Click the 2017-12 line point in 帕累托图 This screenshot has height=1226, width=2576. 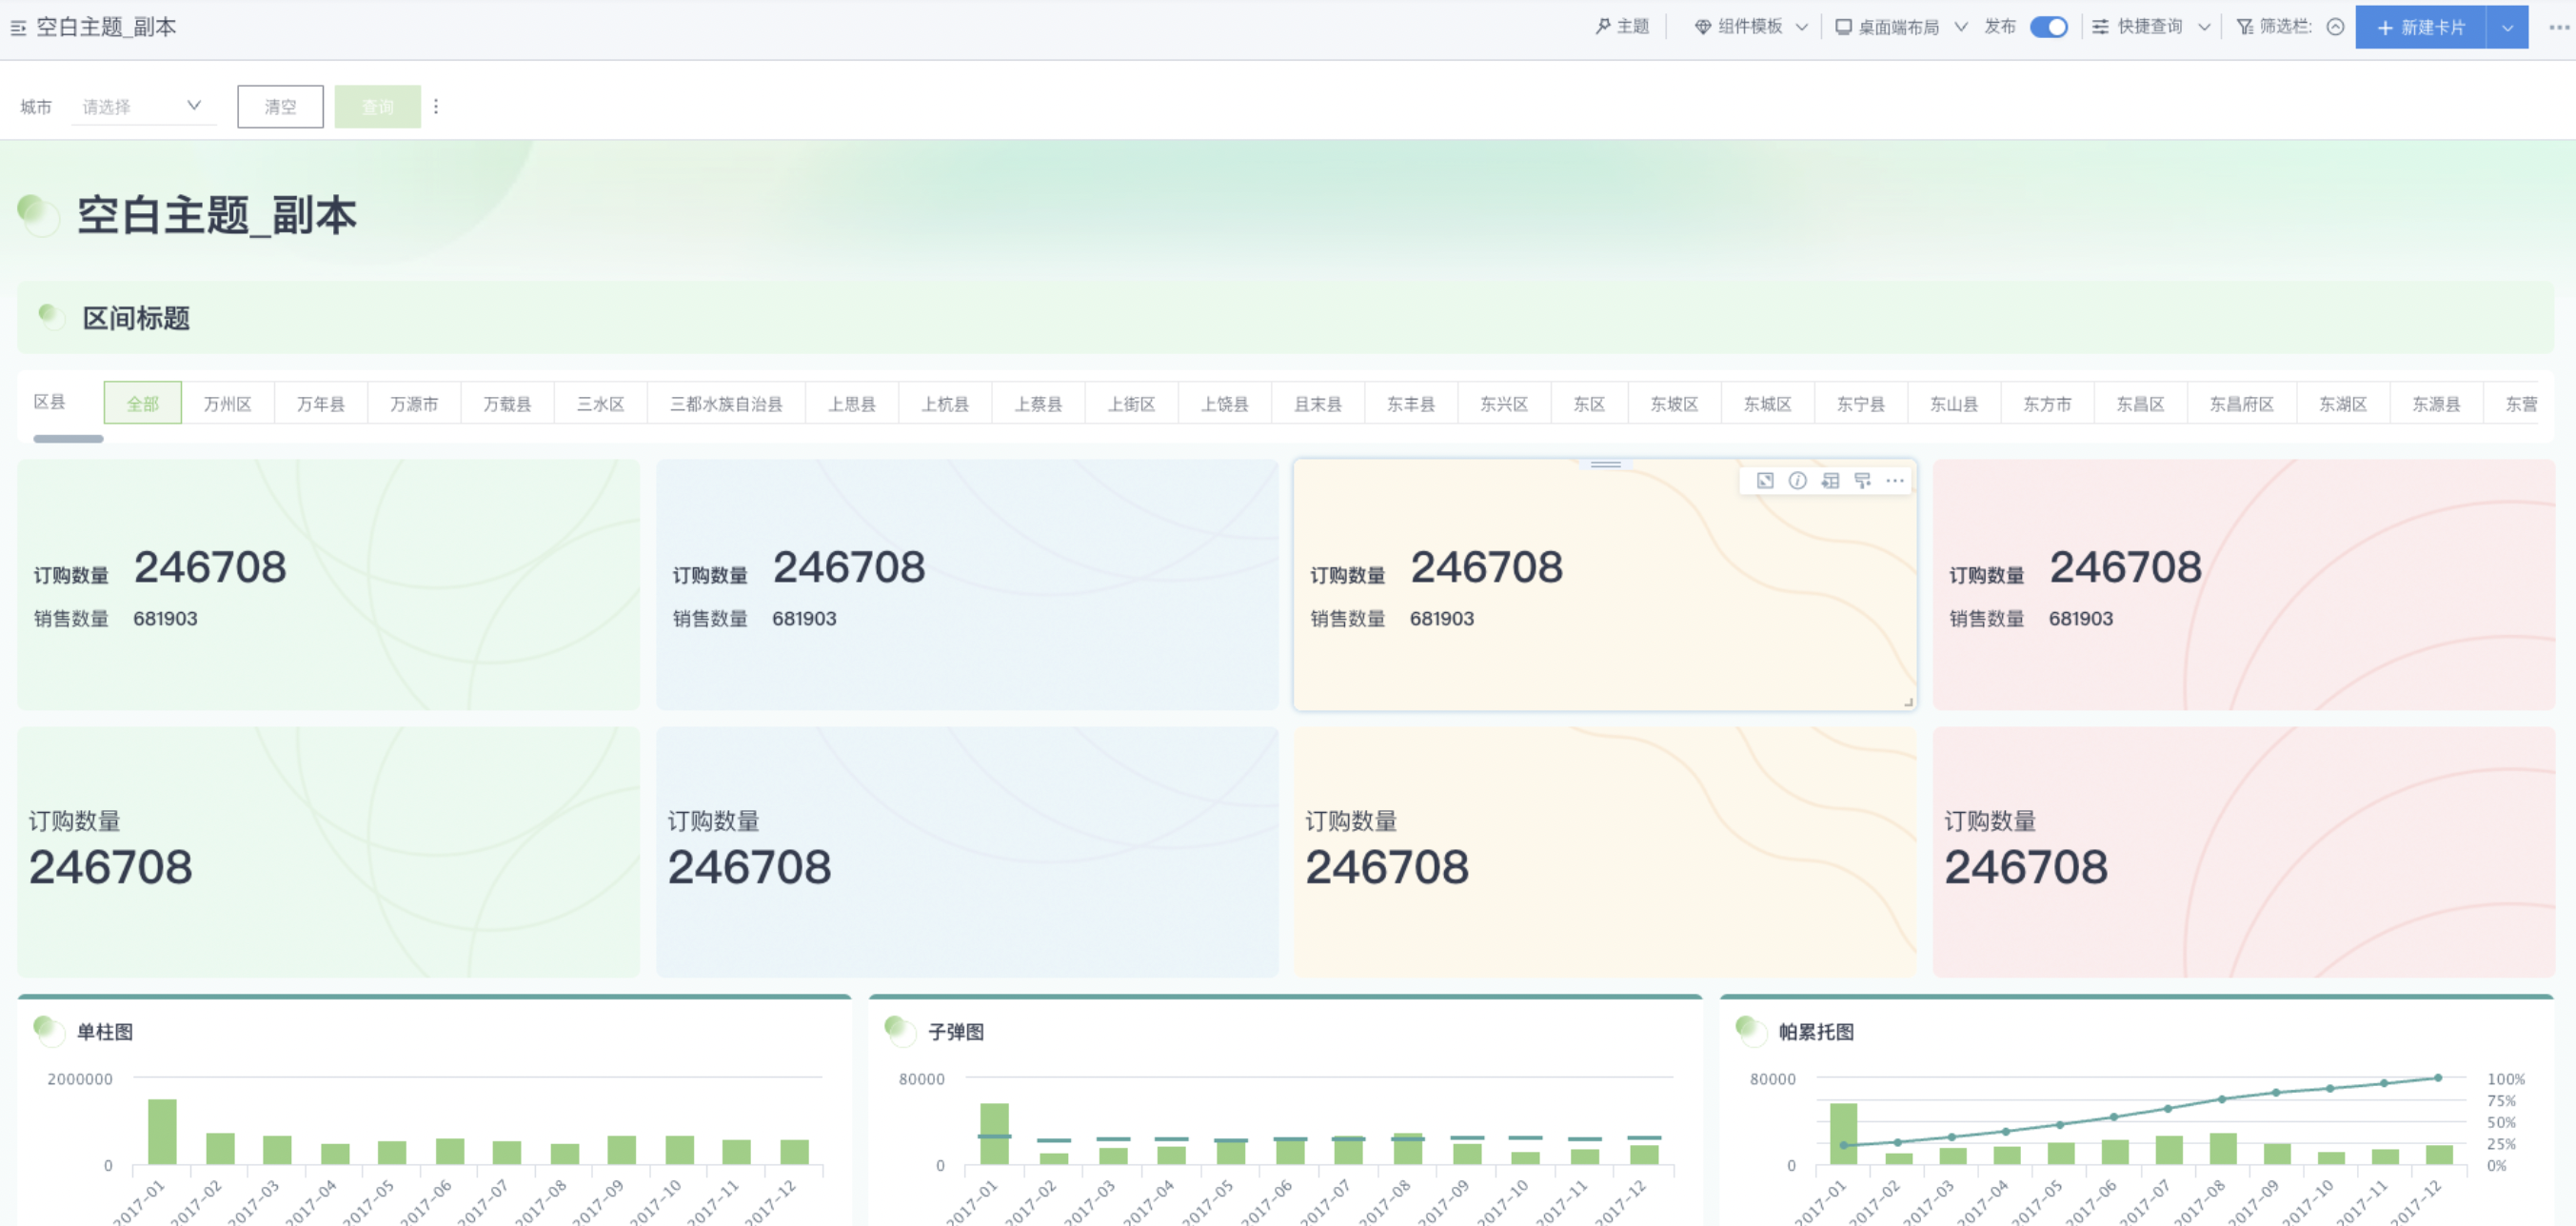click(x=2438, y=1078)
